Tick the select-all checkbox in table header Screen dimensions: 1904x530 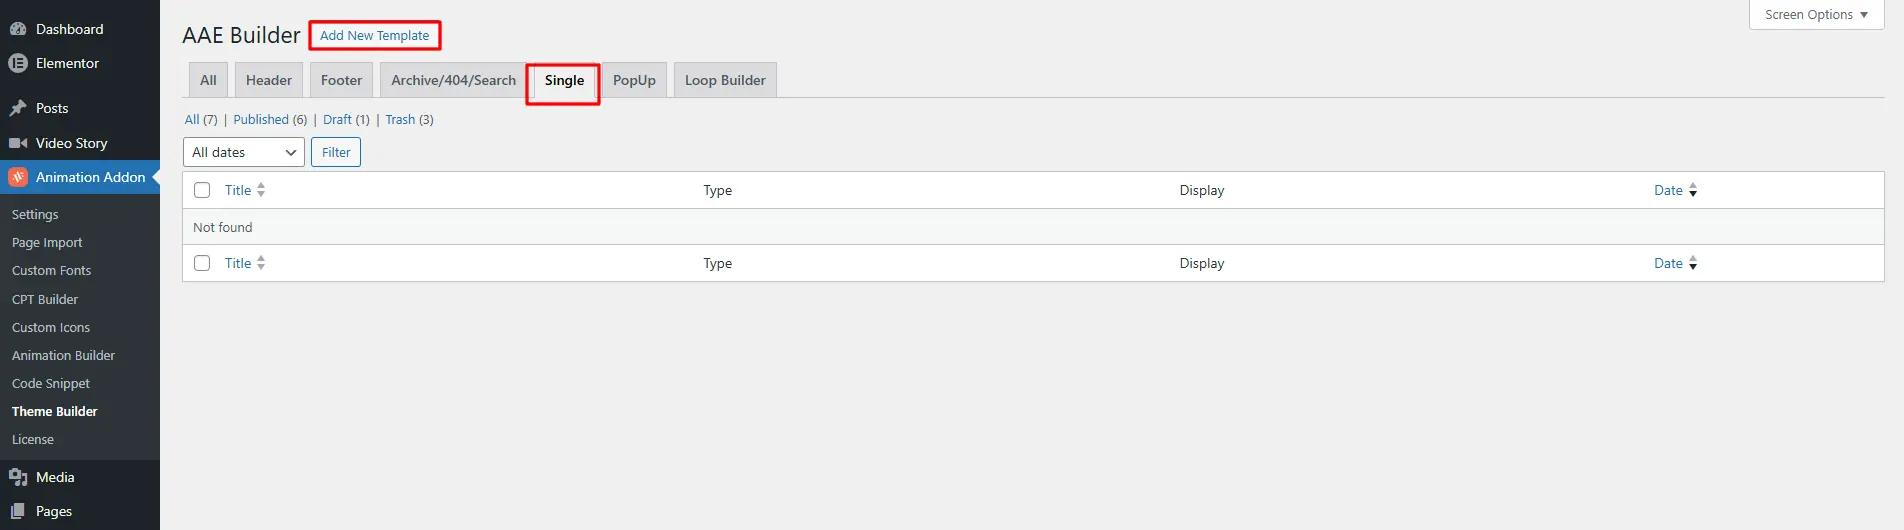tap(202, 190)
